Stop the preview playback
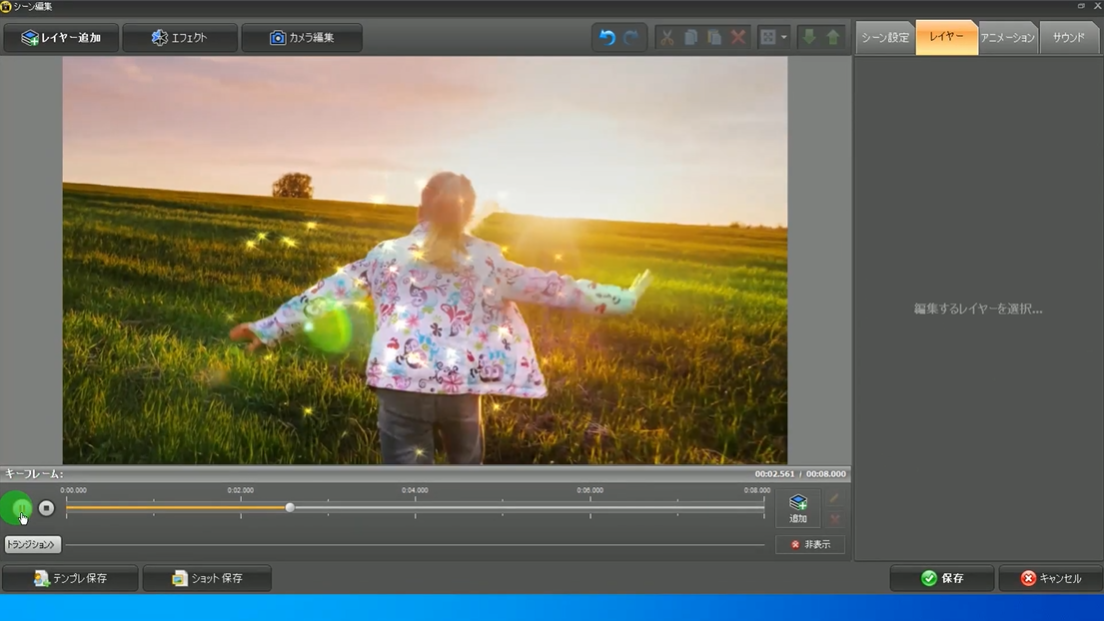 coord(46,508)
